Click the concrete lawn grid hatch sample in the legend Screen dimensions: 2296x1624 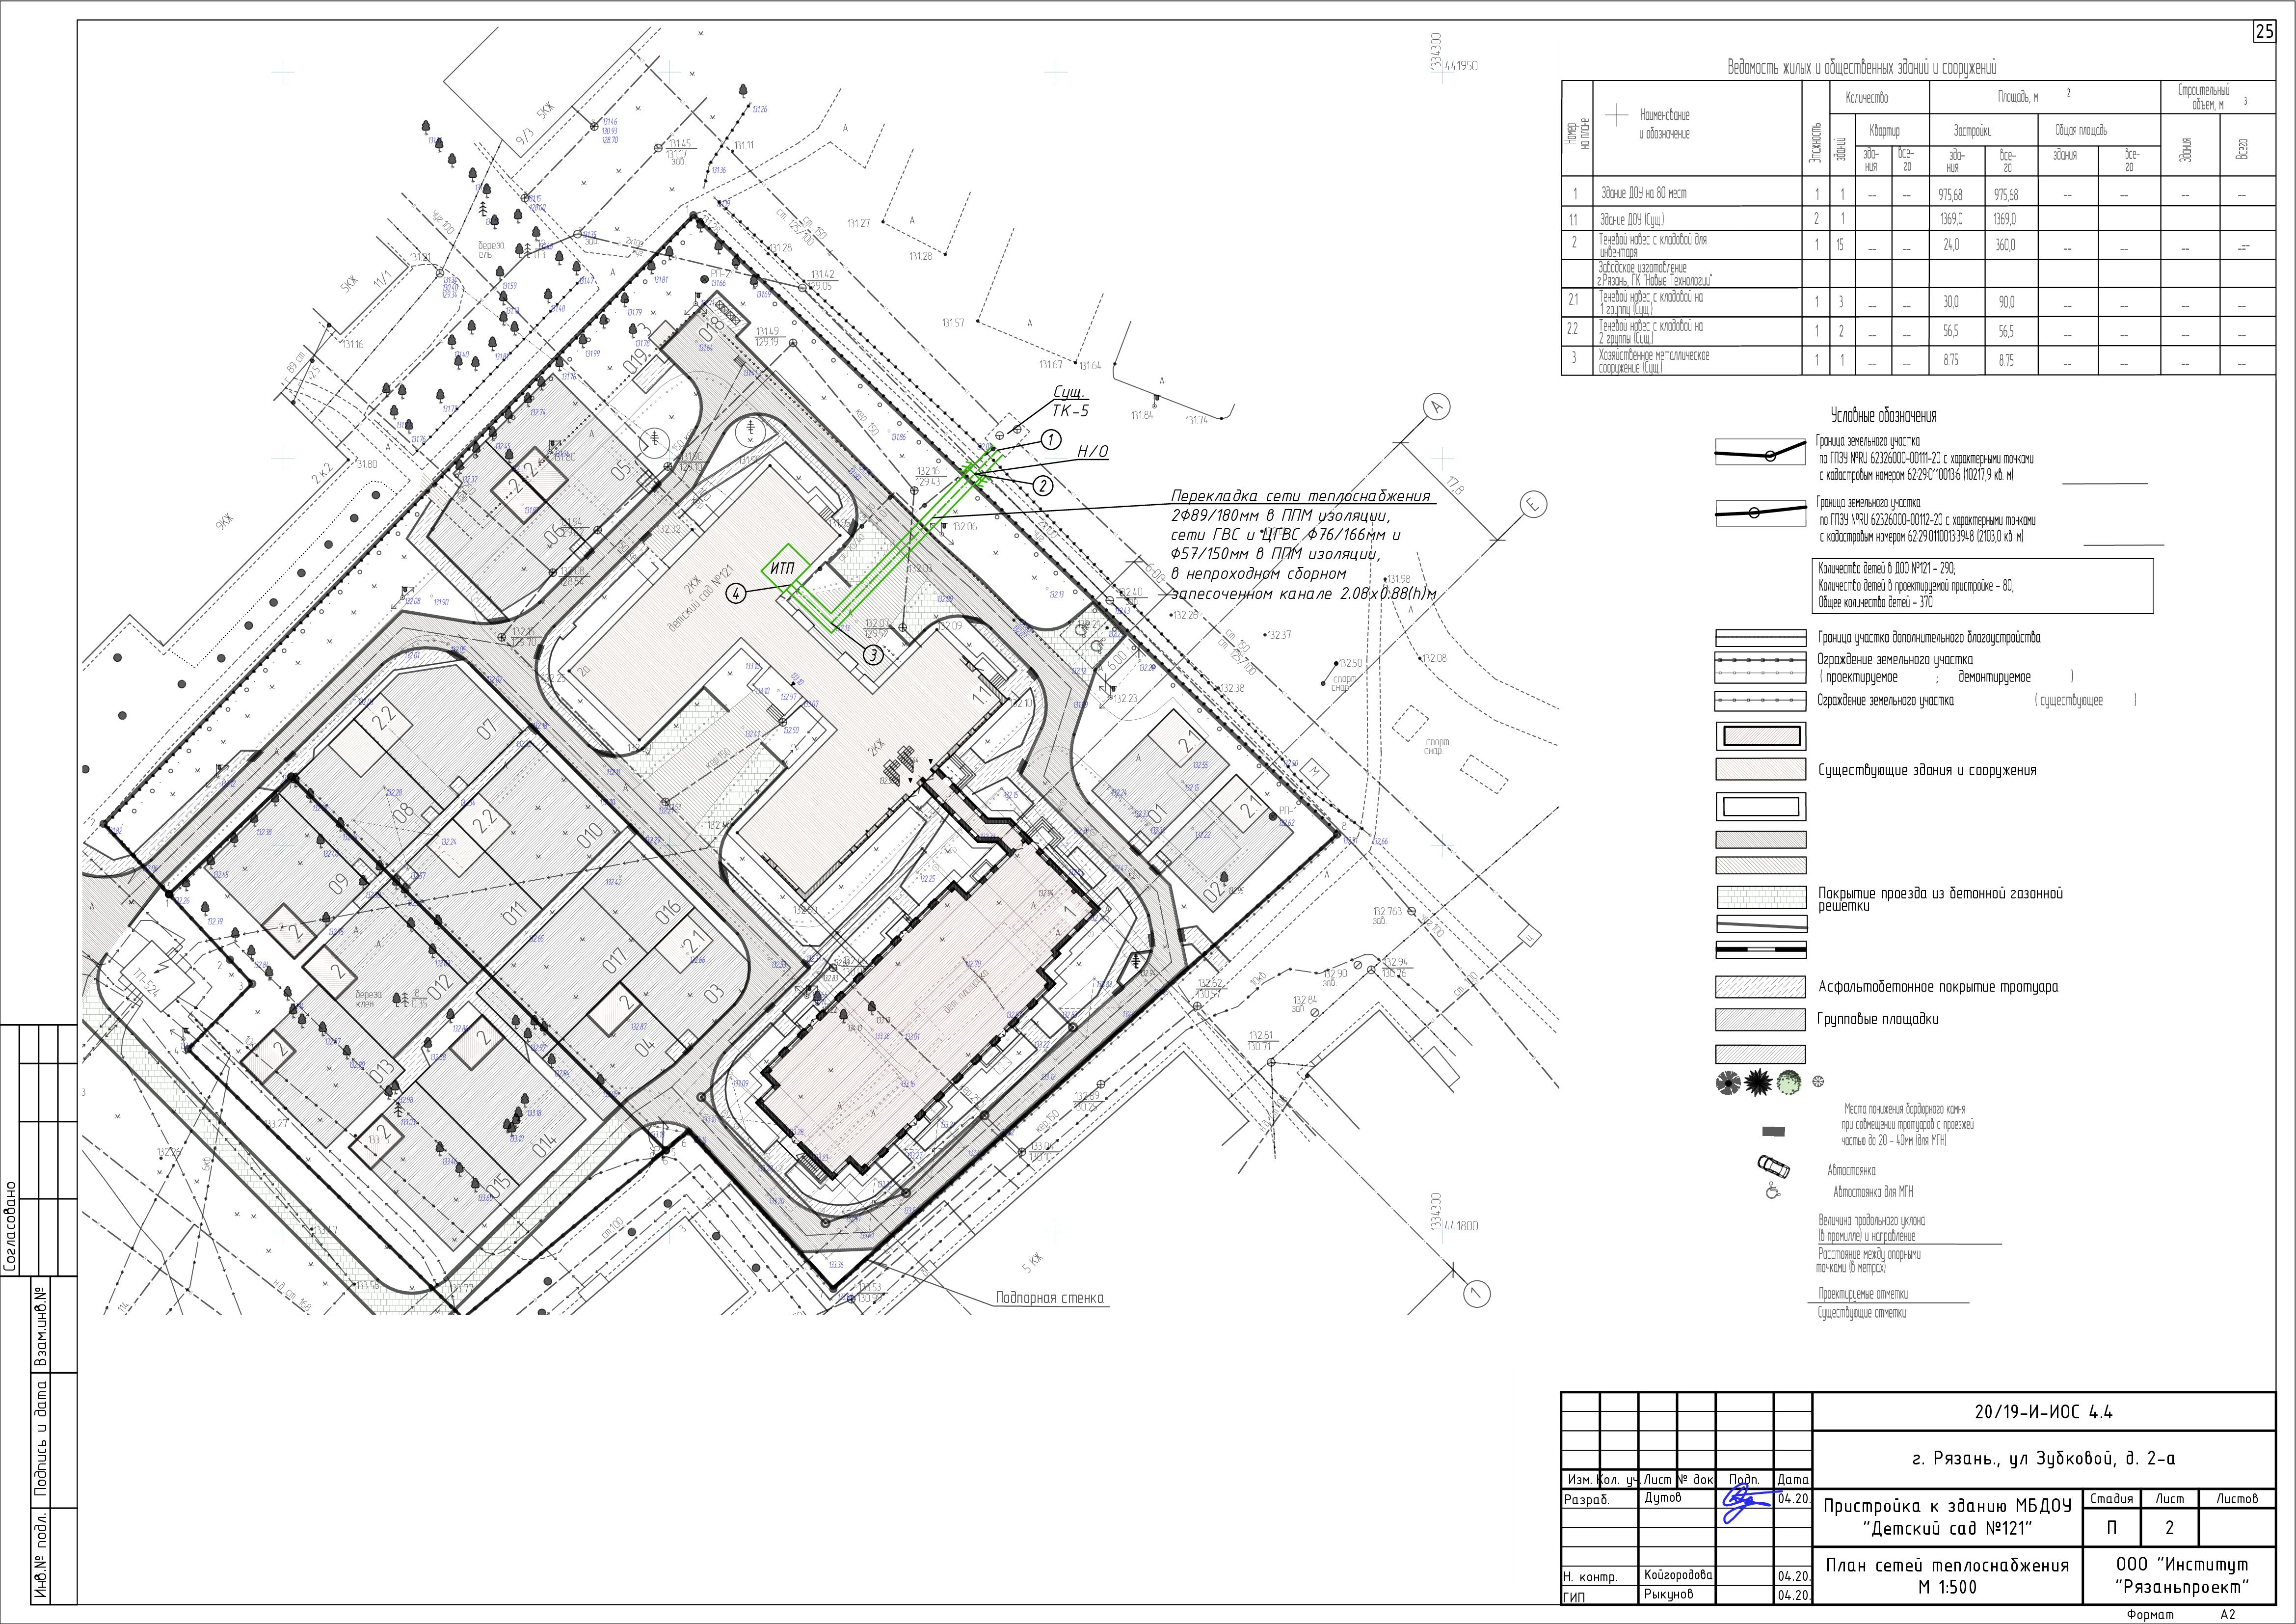click(x=1761, y=897)
